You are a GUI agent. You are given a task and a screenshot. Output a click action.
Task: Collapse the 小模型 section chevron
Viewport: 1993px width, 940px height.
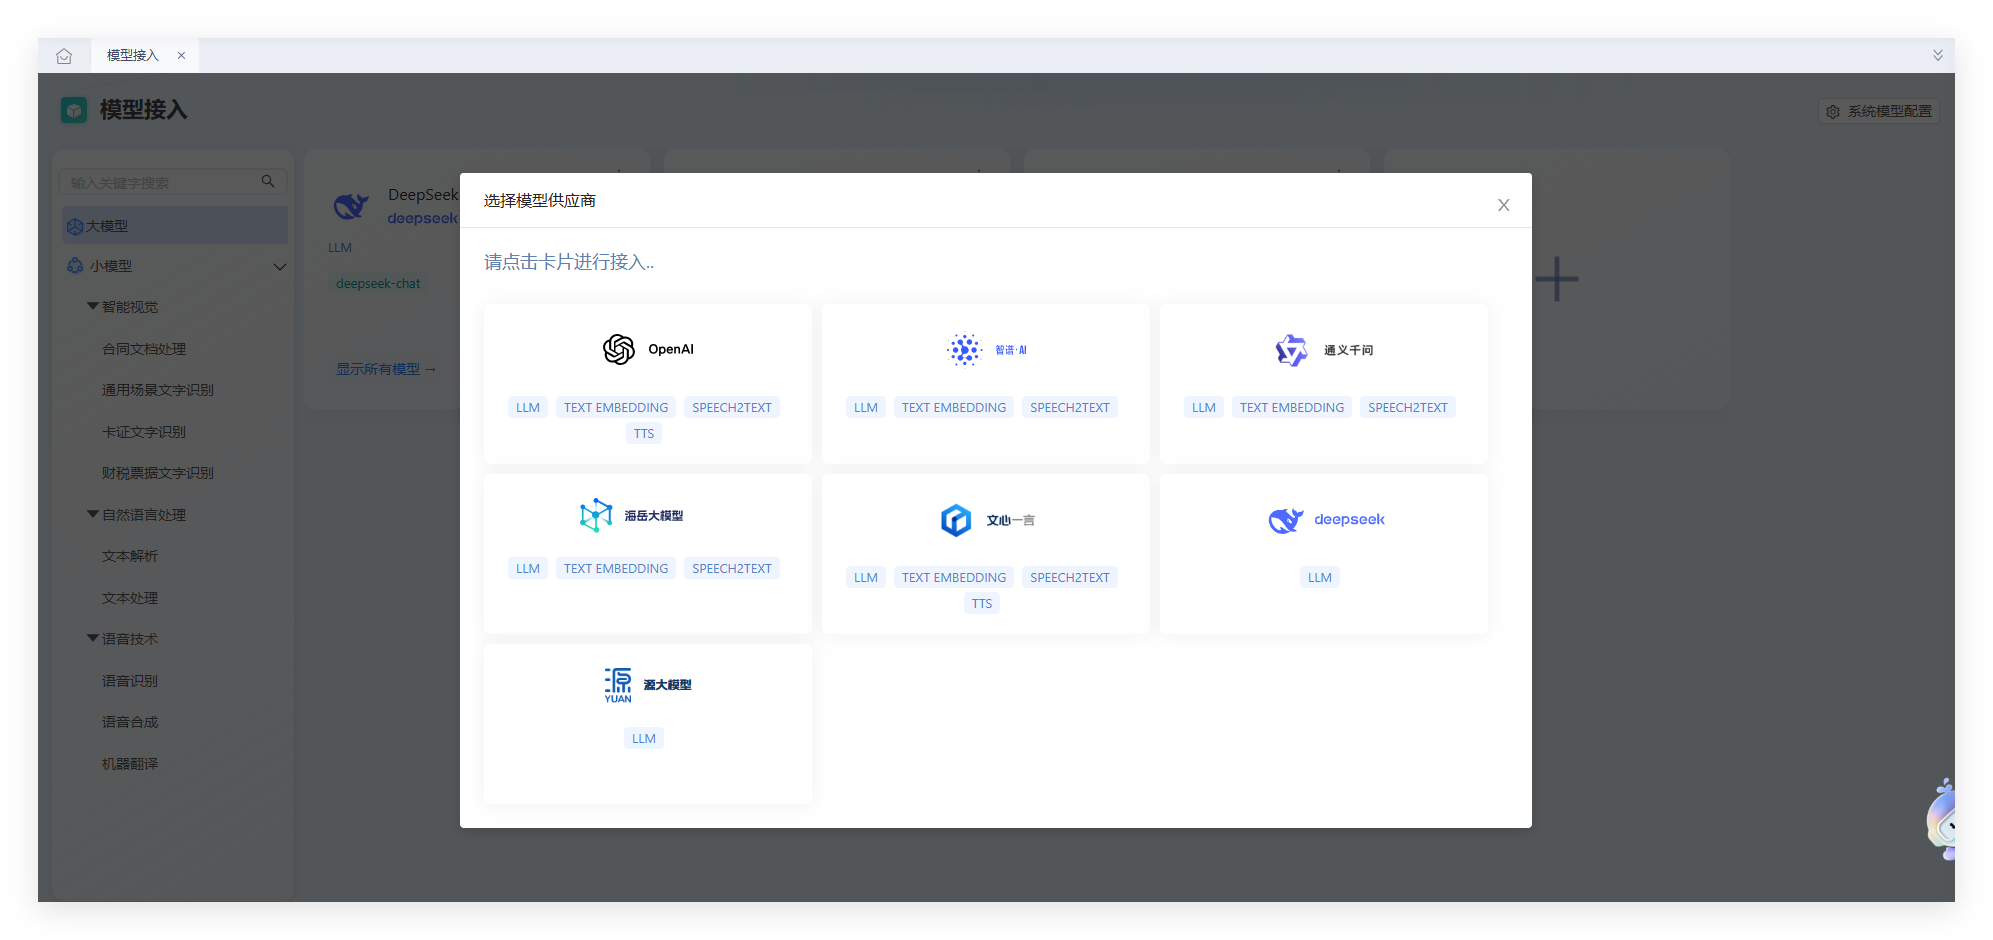[x=280, y=267]
